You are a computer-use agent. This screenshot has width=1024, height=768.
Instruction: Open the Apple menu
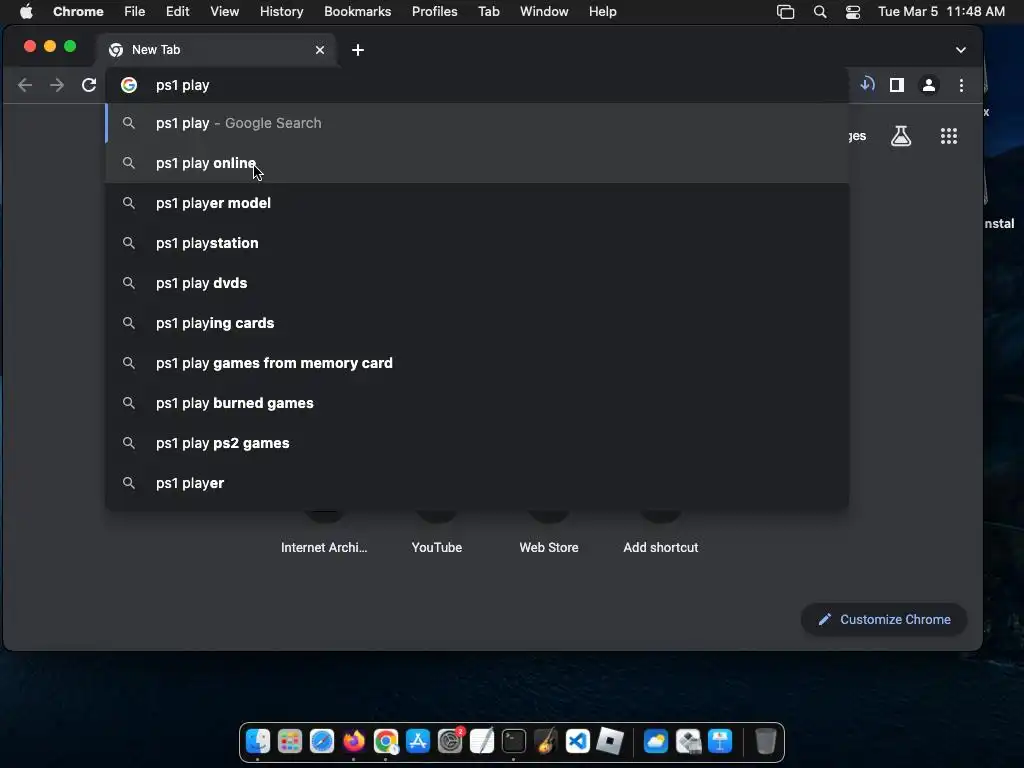point(25,11)
